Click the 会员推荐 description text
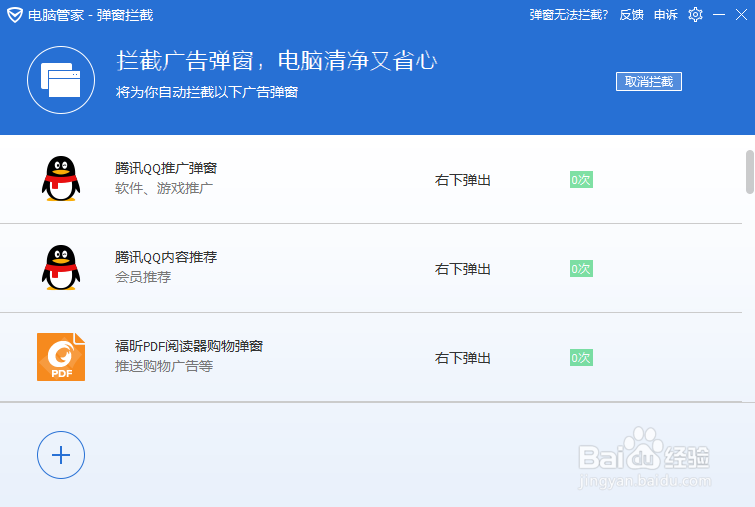The height and width of the screenshot is (507, 755). pyautogui.click(x=143, y=277)
